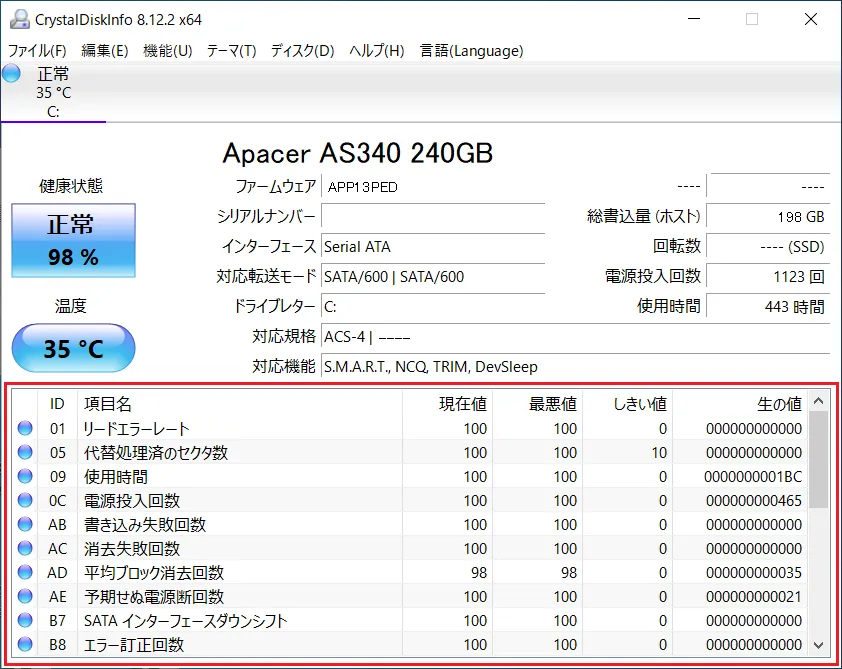Click the scroll down arrow of SMART list
Image resolution: width=842 pixels, height=669 pixels.
818,645
